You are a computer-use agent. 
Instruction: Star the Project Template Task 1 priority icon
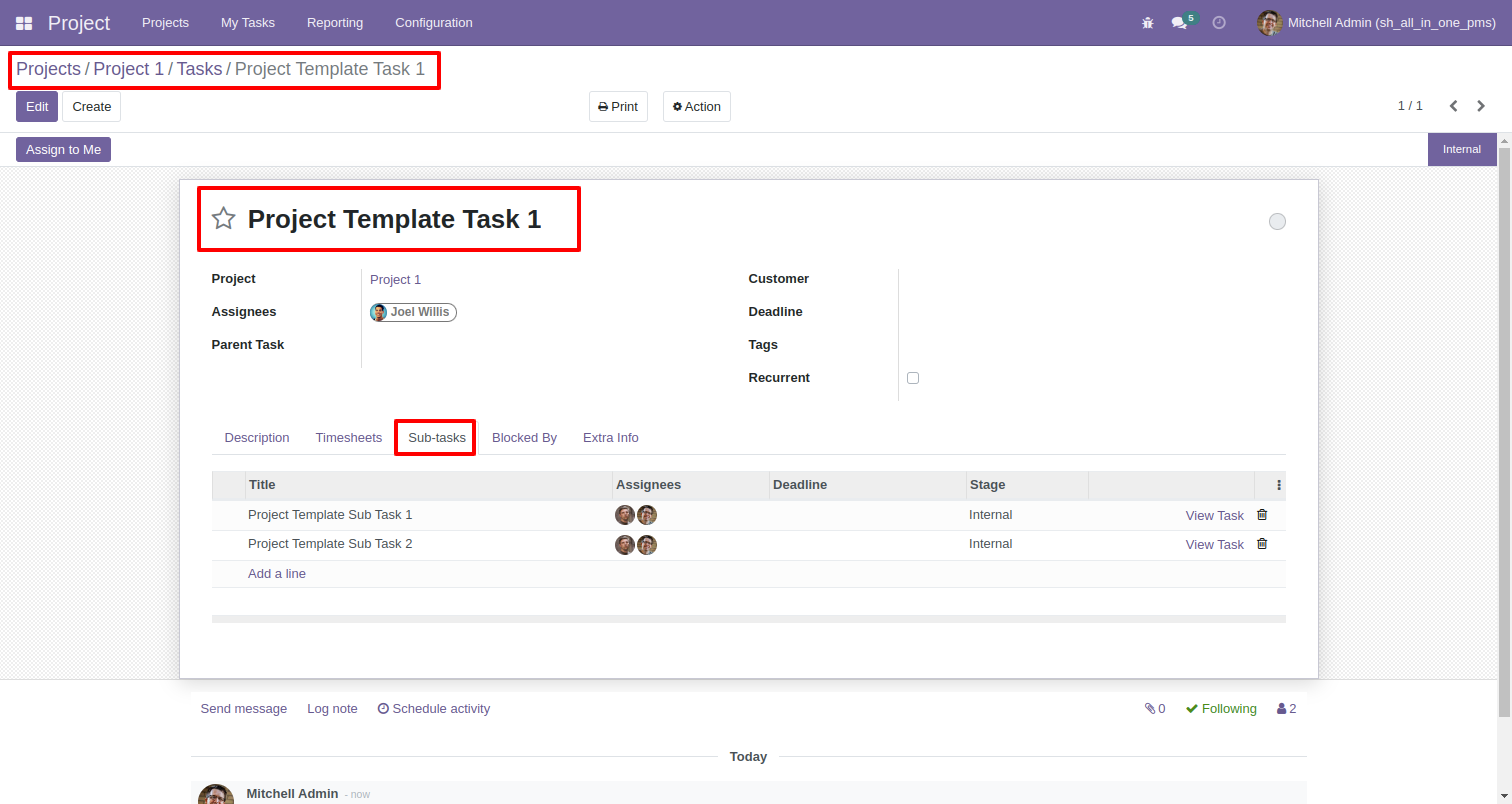224,218
